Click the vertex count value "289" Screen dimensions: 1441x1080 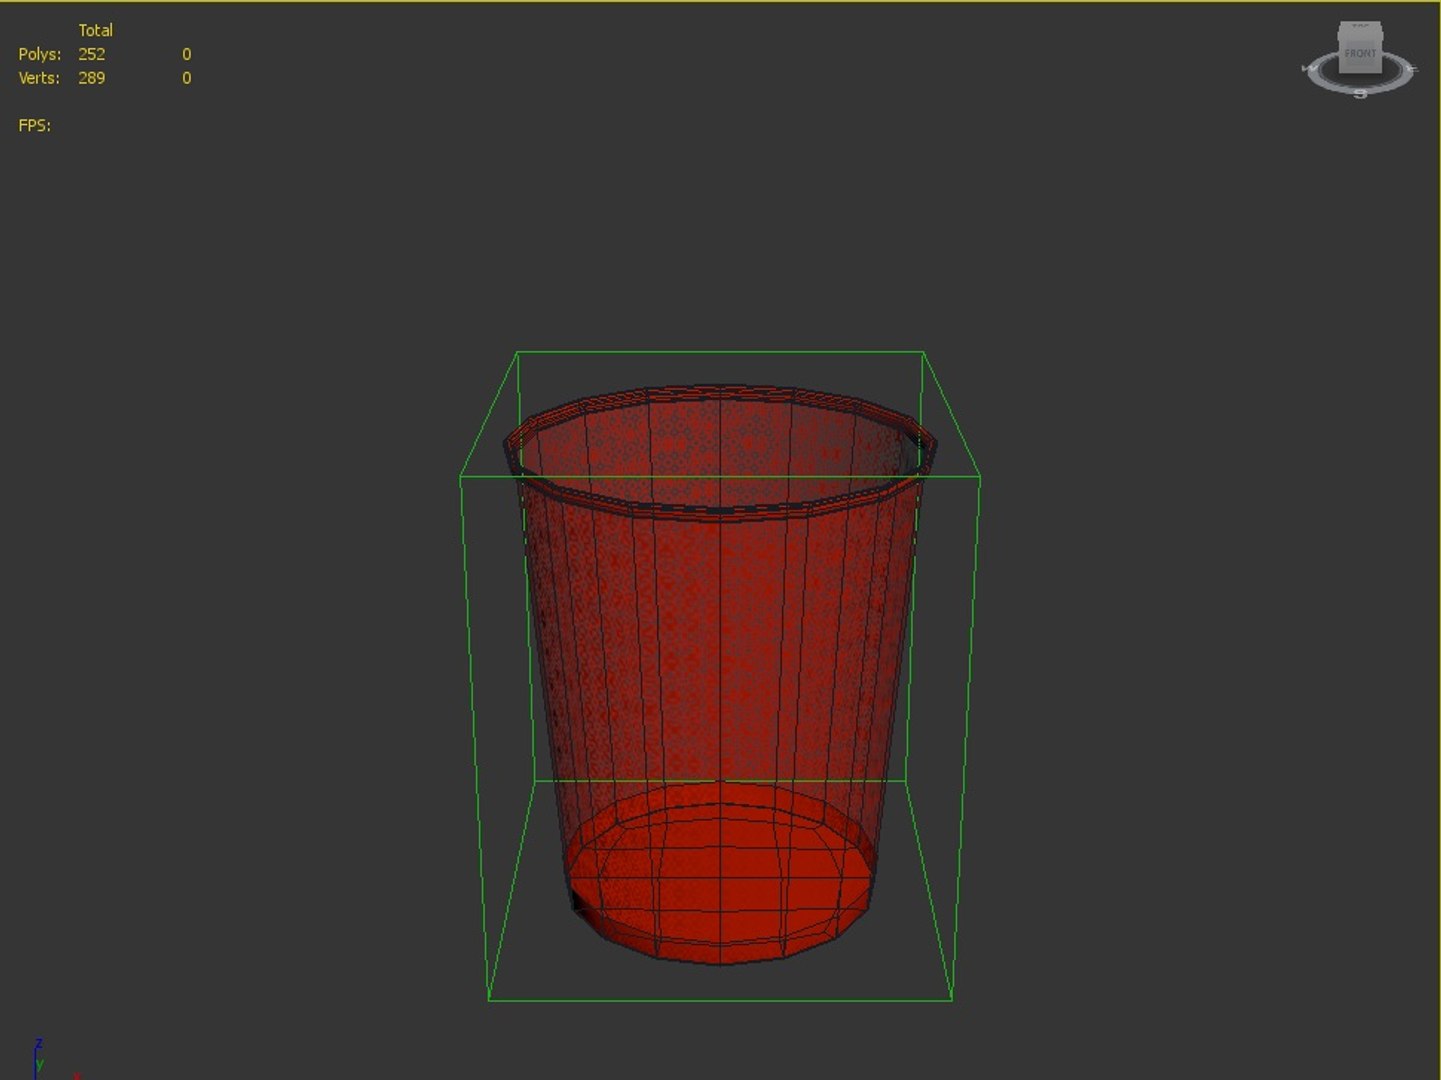[x=92, y=78]
